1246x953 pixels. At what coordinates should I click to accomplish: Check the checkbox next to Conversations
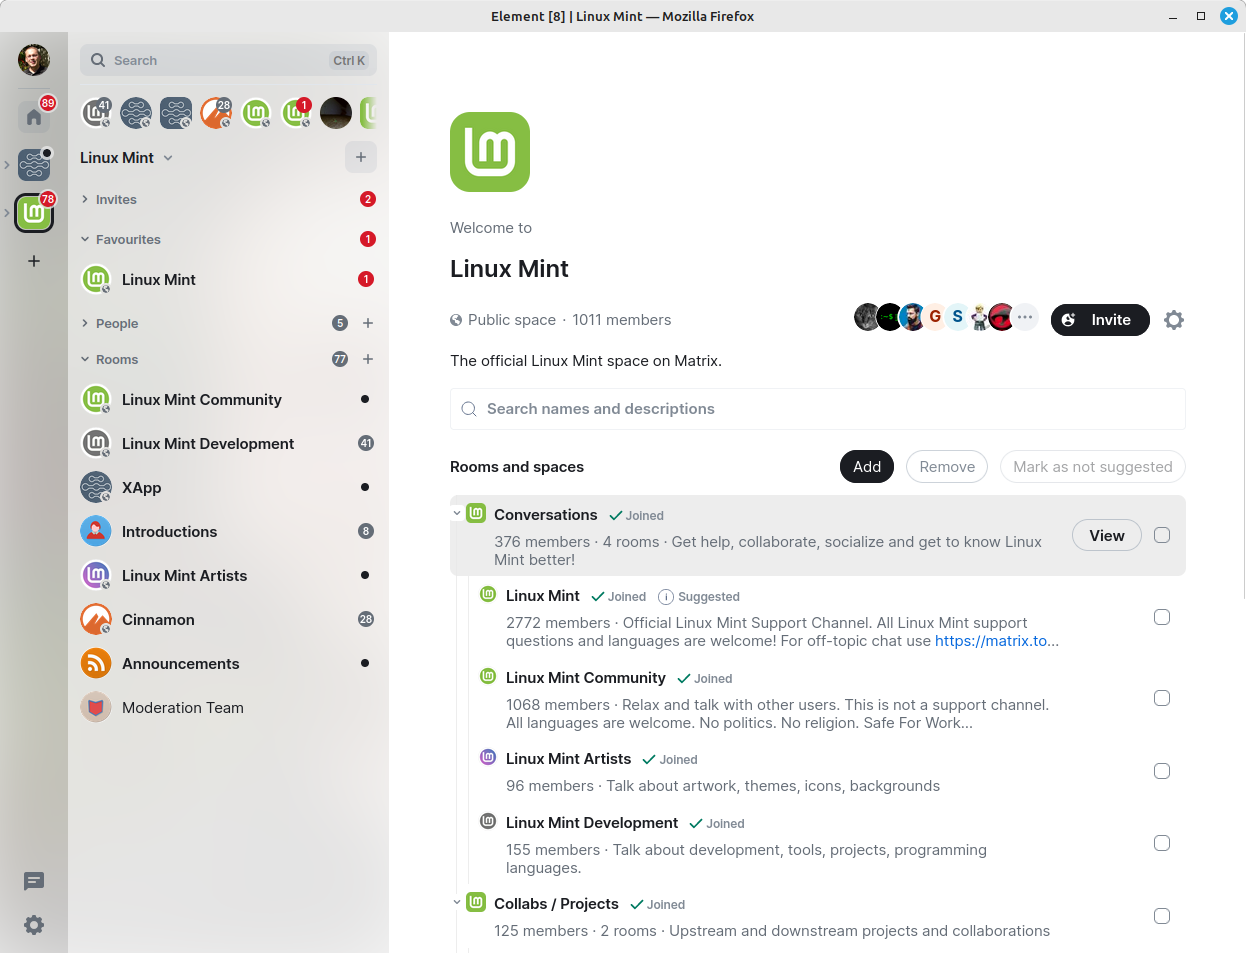click(x=1161, y=535)
